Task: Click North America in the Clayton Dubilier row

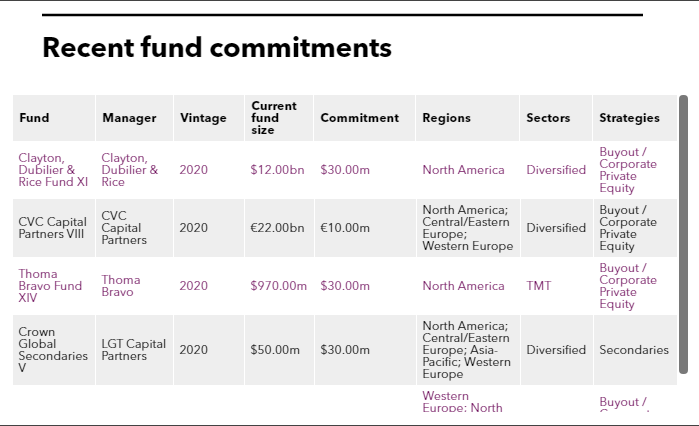Action: (x=463, y=170)
